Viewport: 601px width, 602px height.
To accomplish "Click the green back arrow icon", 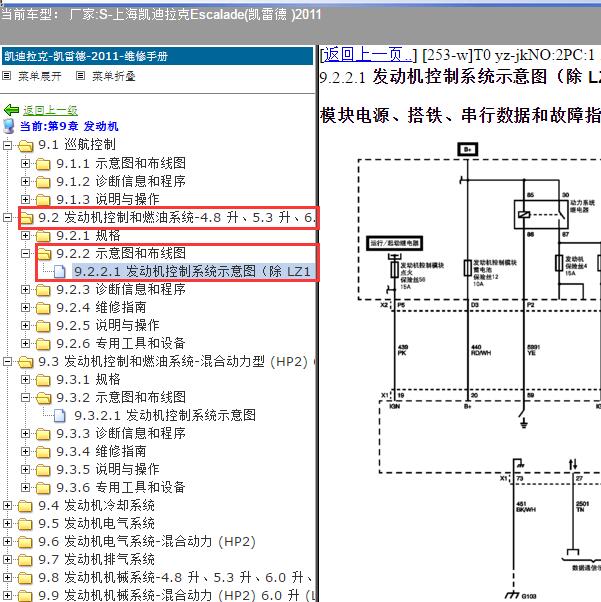I will [12, 110].
